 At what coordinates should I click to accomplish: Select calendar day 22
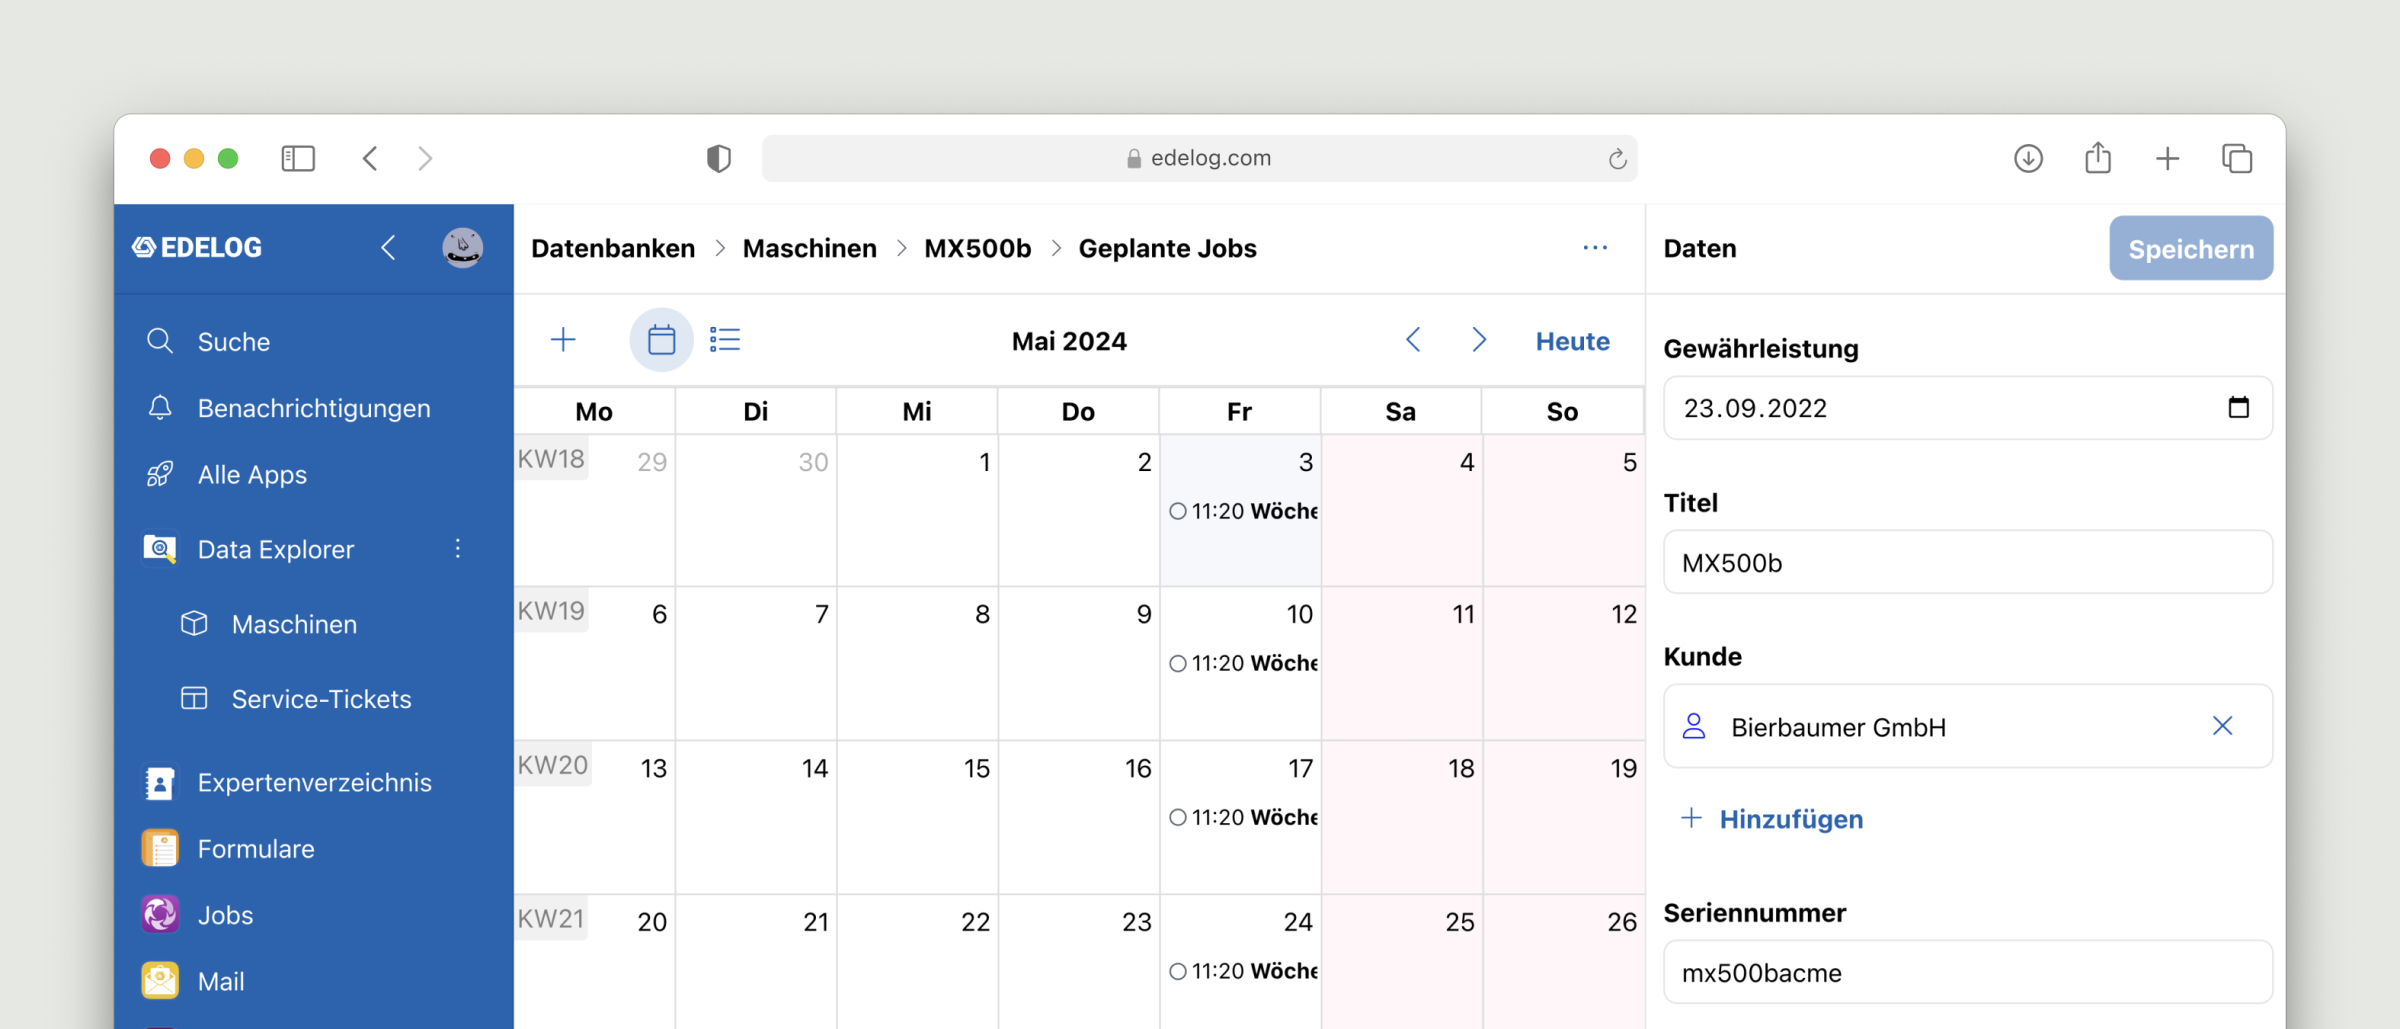point(917,962)
